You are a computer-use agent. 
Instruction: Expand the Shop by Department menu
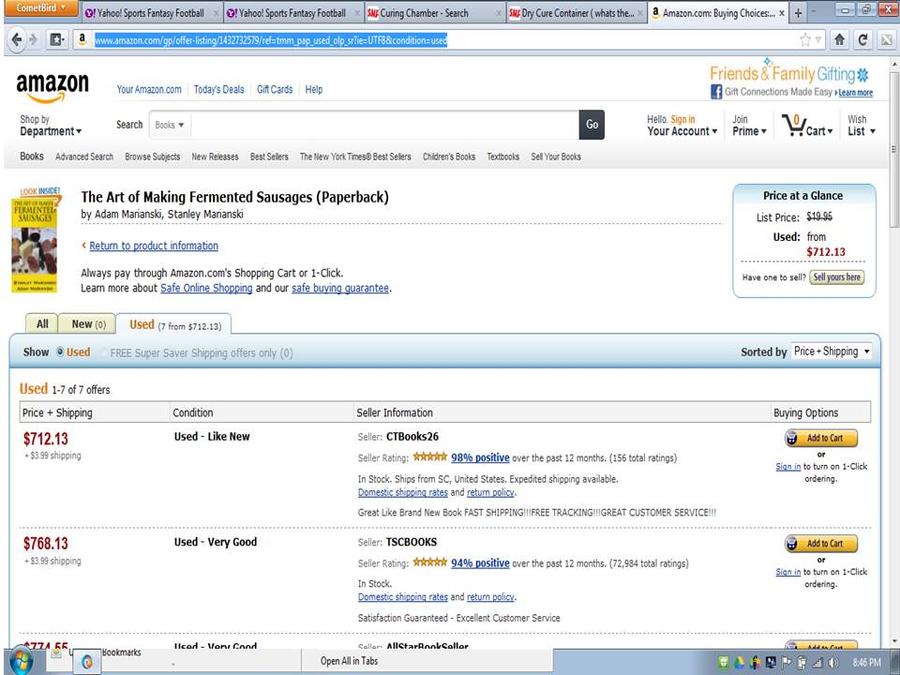[x=50, y=126]
